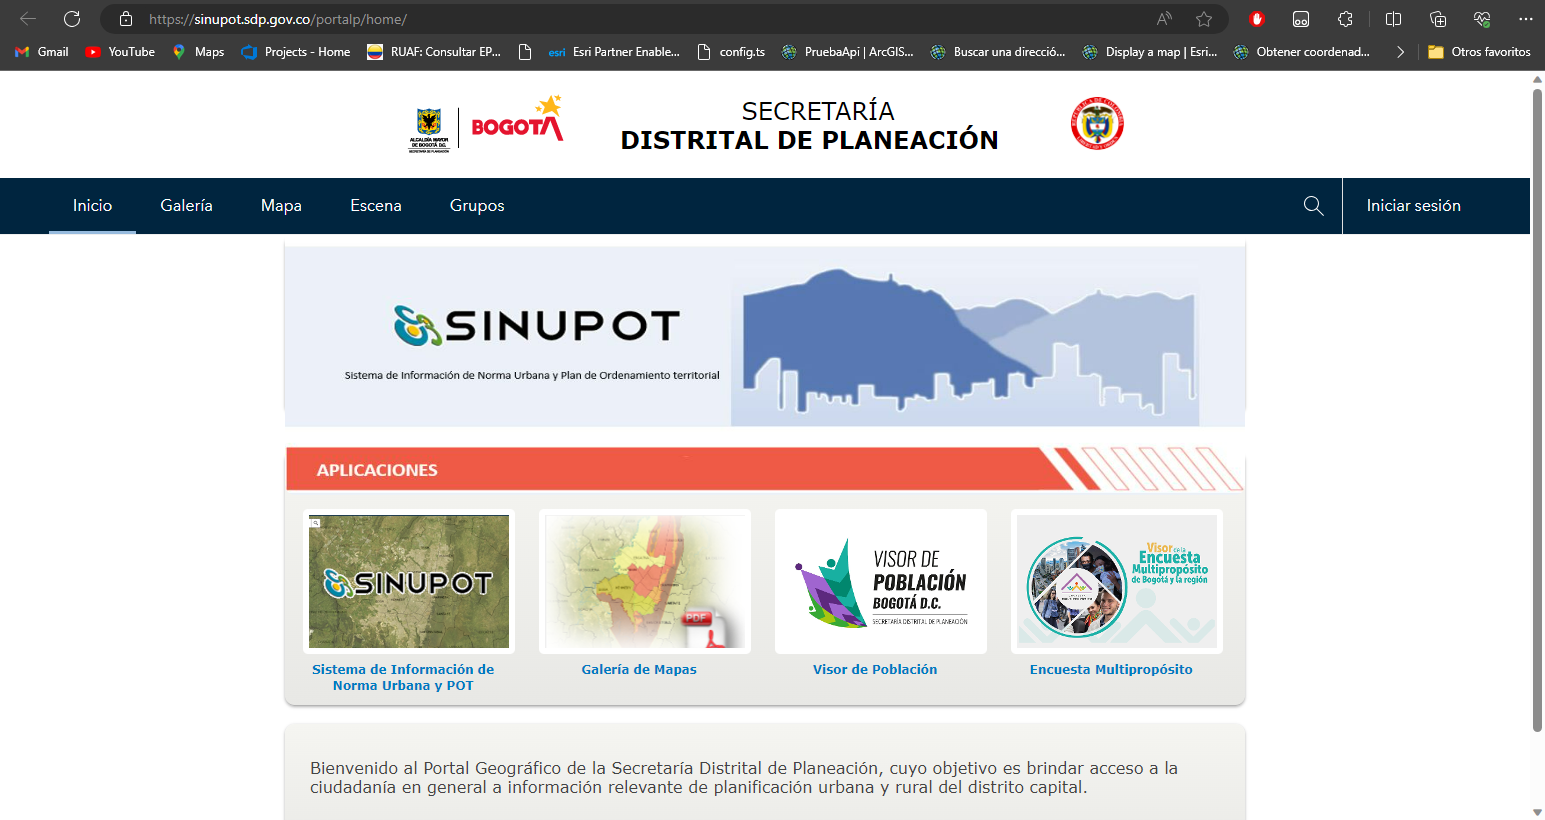The image size is (1545, 820).
Task: Open Gmail bookmark
Action: tap(42, 52)
